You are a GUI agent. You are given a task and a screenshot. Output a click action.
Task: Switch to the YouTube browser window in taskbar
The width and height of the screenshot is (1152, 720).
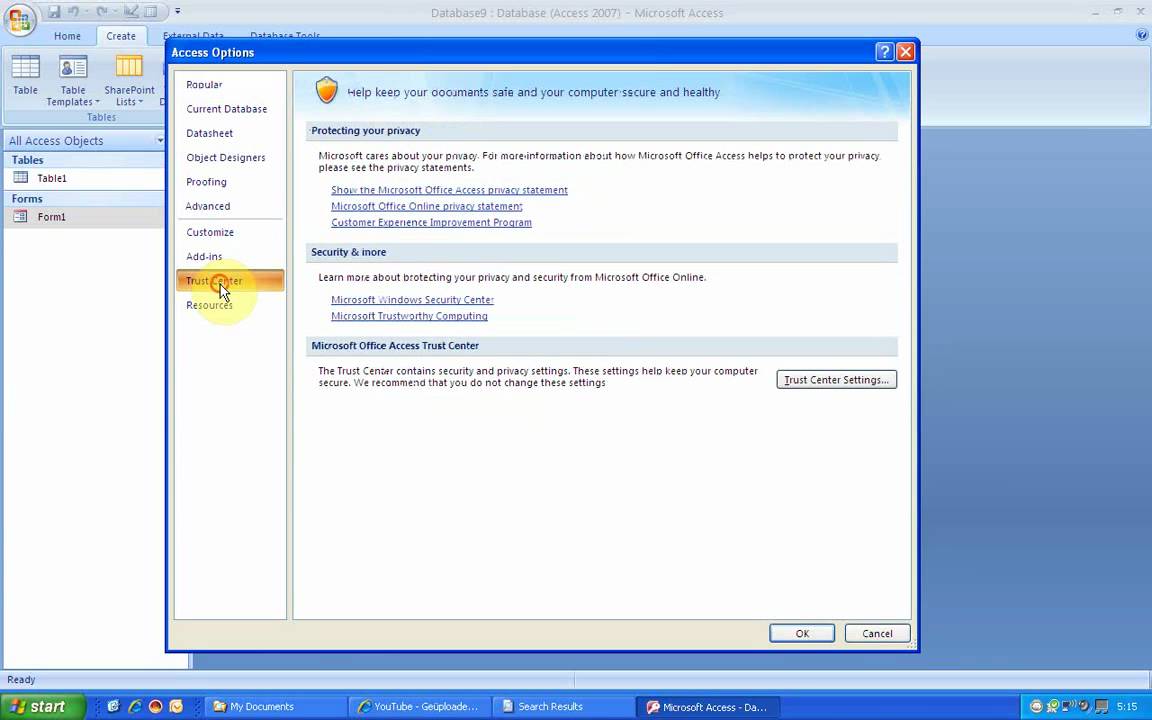pyautogui.click(x=419, y=707)
